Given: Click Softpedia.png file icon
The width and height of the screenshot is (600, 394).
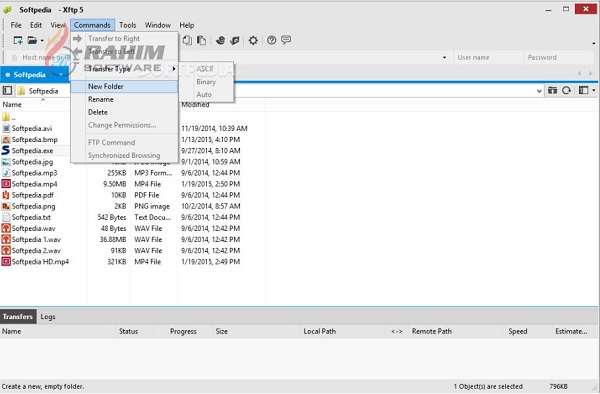Looking at the screenshot, I should (x=6, y=206).
